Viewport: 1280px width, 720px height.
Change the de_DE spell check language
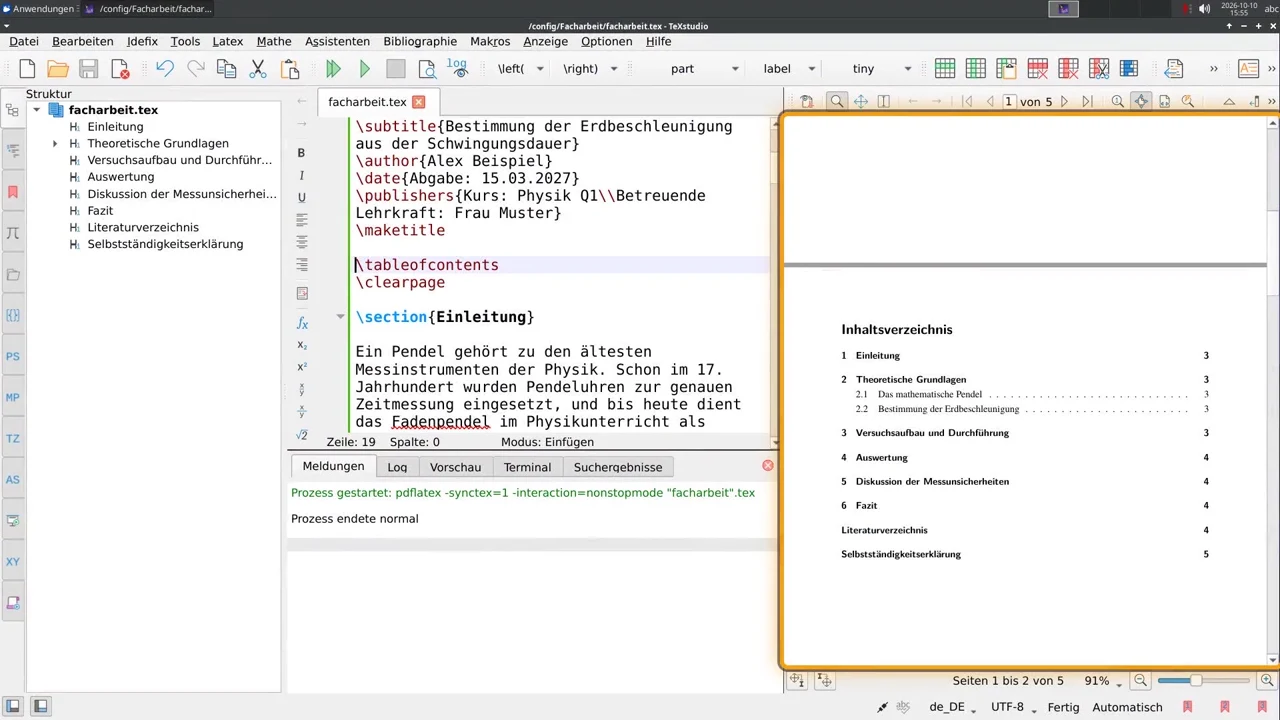953,707
